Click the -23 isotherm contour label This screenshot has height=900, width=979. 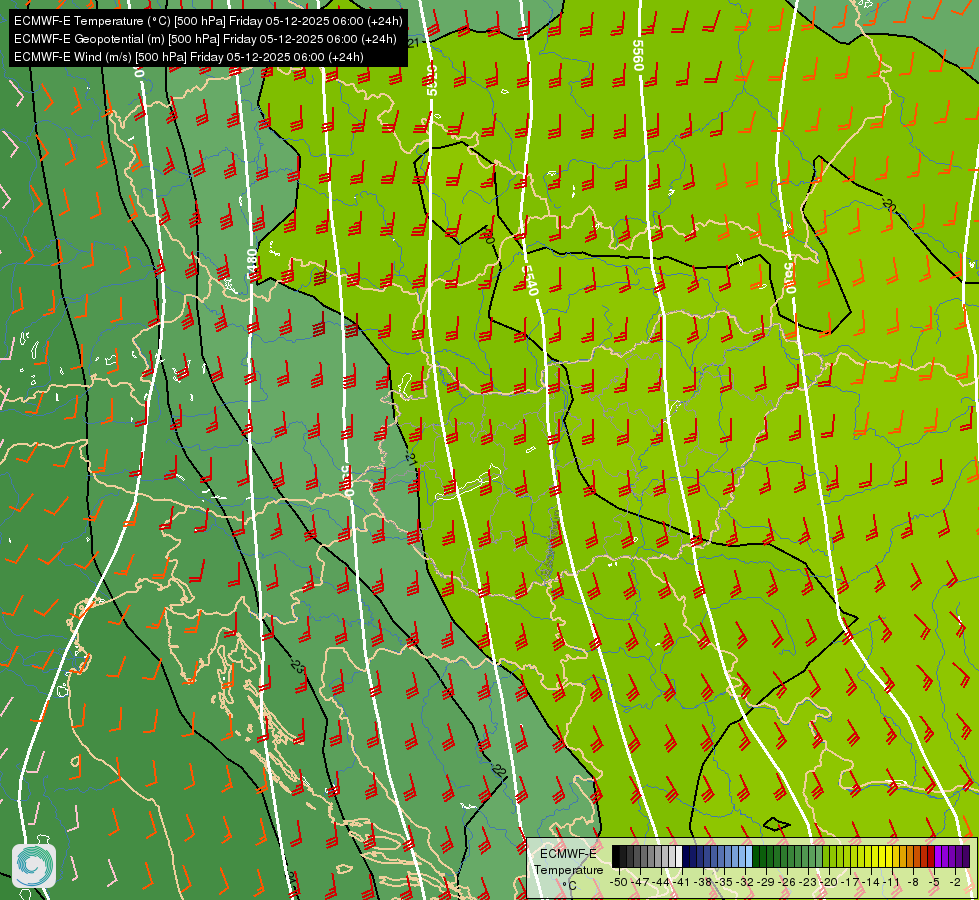[x=298, y=665]
